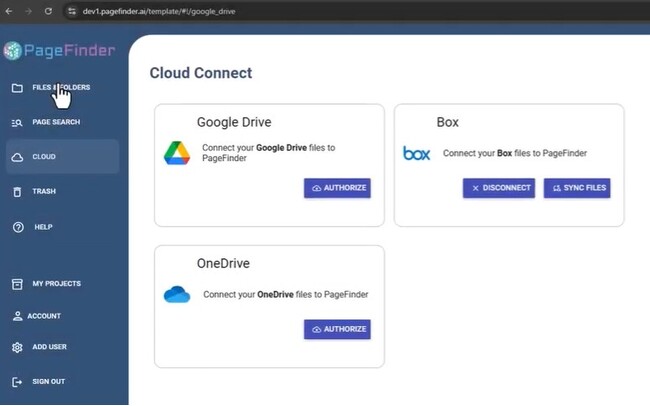The height and width of the screenshot is (406, 650).
Task: Authorize Google Drive connection
Action: click(337, 188)
